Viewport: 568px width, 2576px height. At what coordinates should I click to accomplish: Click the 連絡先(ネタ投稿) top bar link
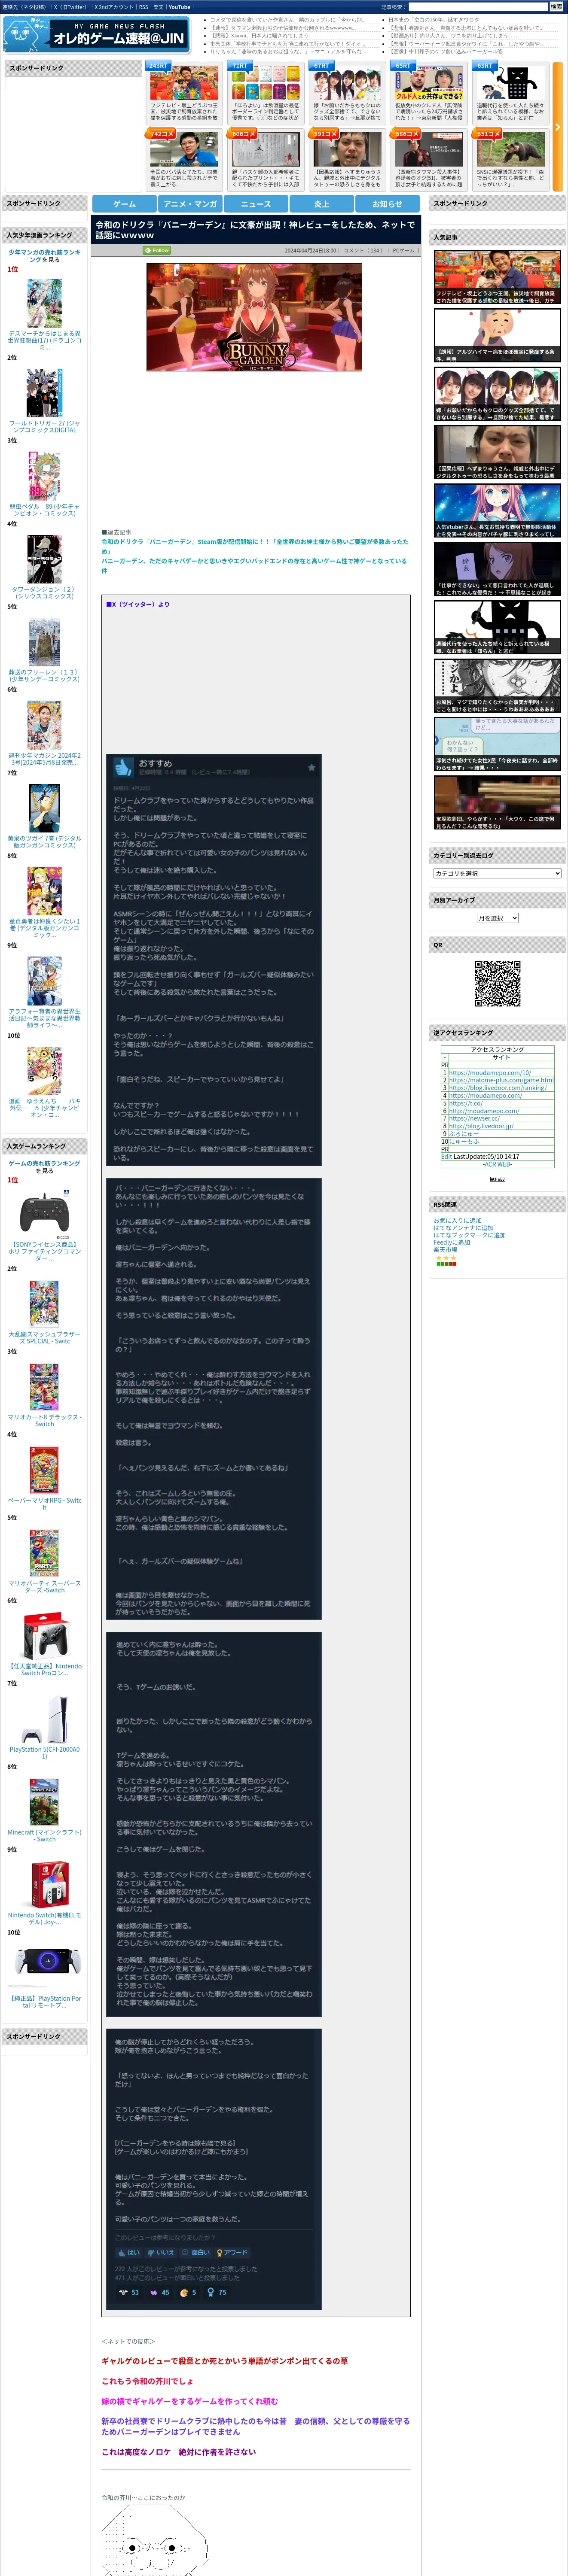click(x=24, y=7)
